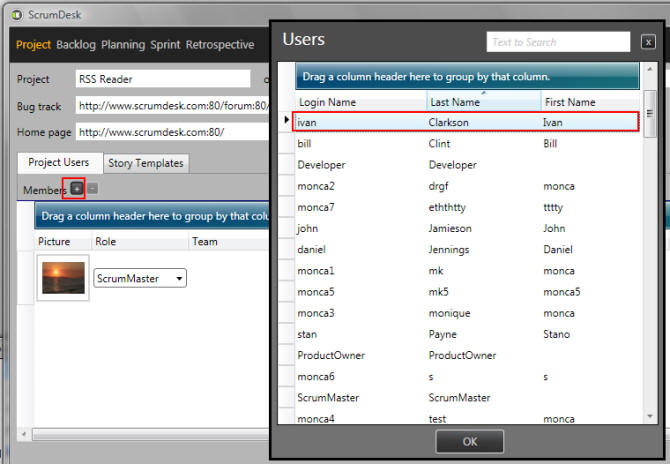Viewport: 670px width, 464px height.
Task: Select the john Jamieson user row
Action: (x=467, y=229)
